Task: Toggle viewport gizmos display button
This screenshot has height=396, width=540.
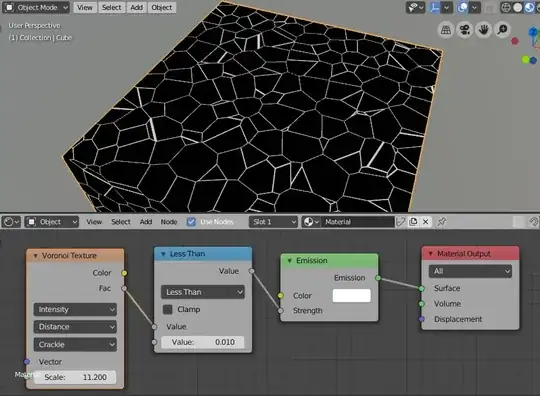Action: coord(435,8)
